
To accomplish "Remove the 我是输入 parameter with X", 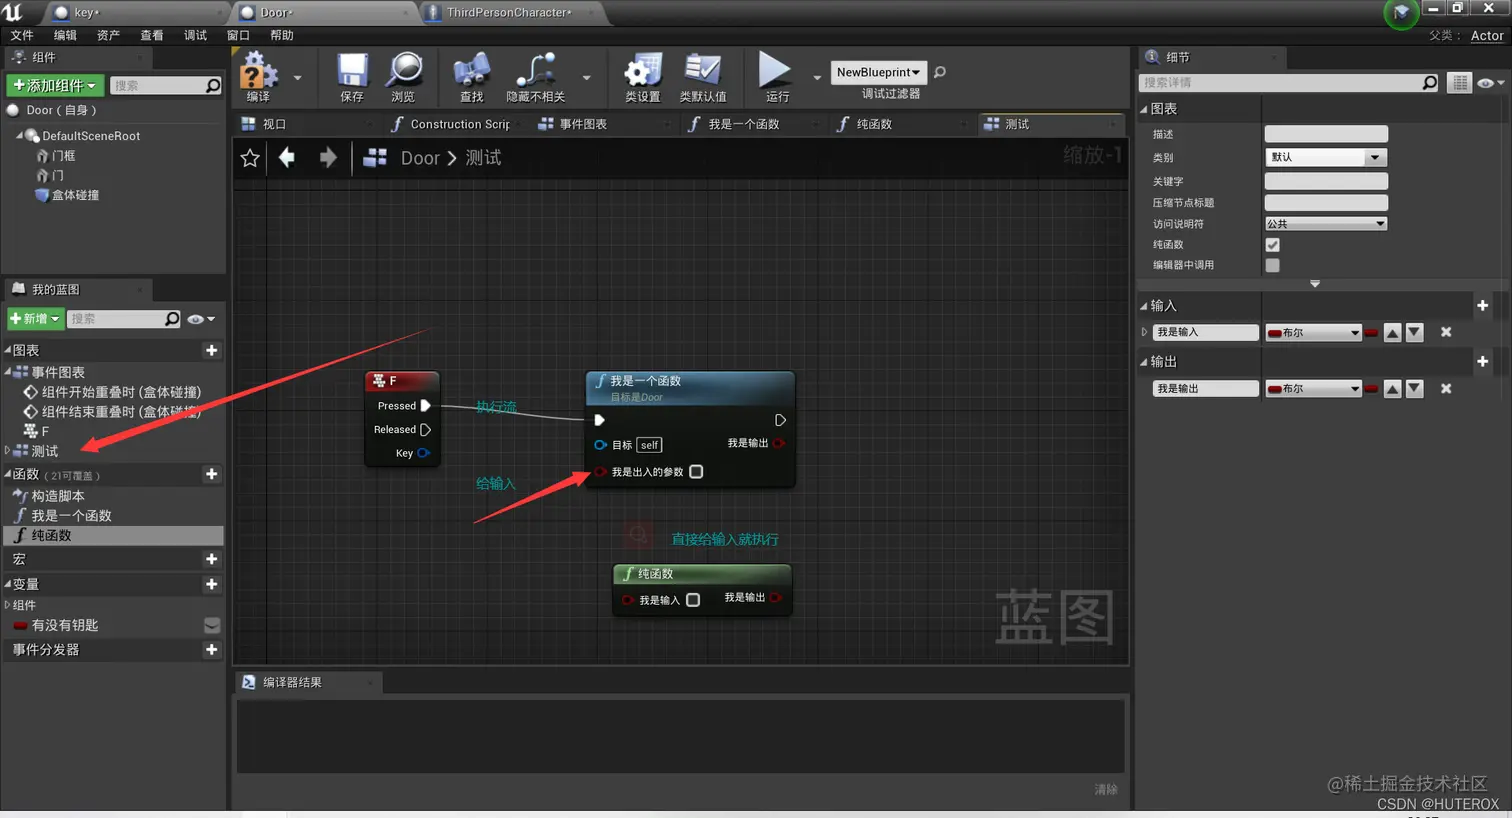I will 1446,332.
